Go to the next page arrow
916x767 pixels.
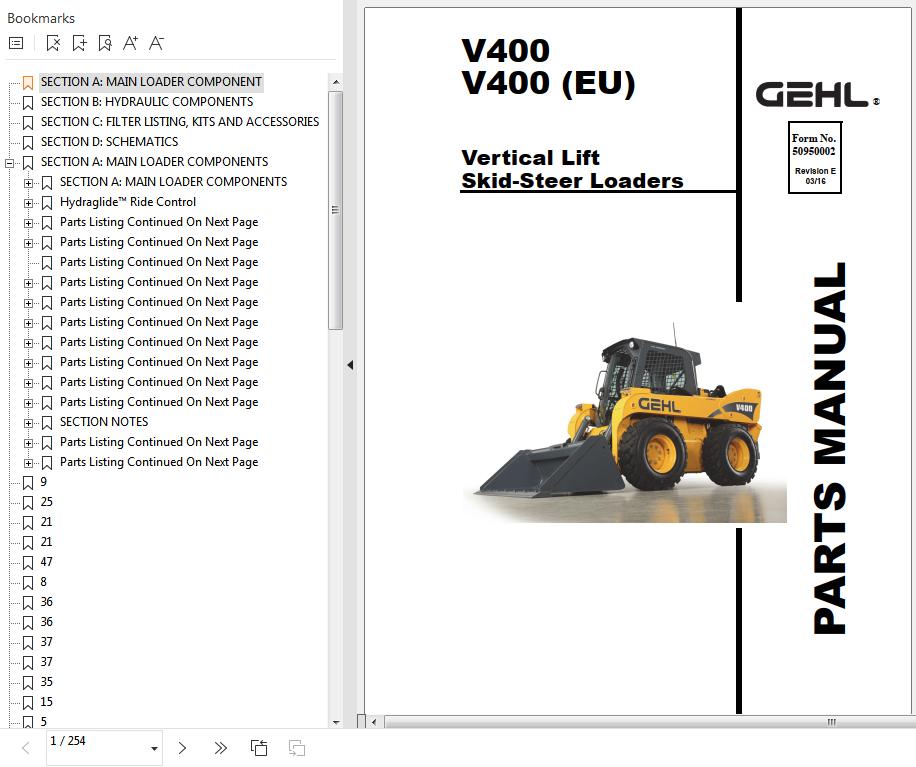(182, 748)
